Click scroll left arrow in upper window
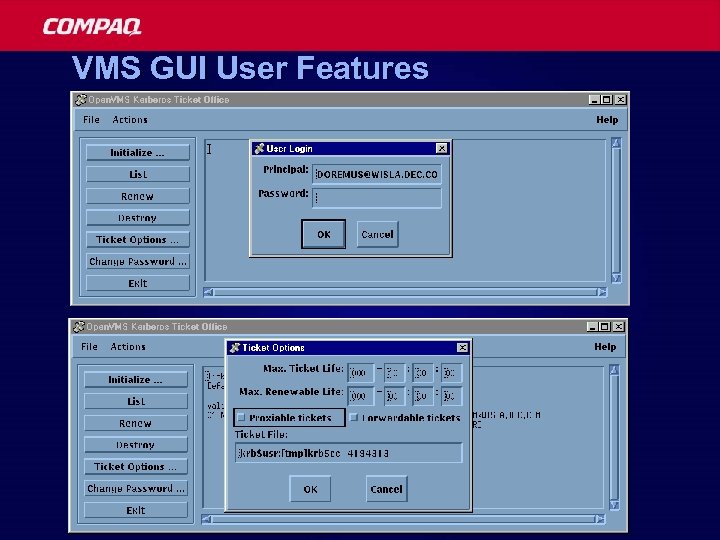Viewport: 720px width, 540px height. tap(208, 292)
